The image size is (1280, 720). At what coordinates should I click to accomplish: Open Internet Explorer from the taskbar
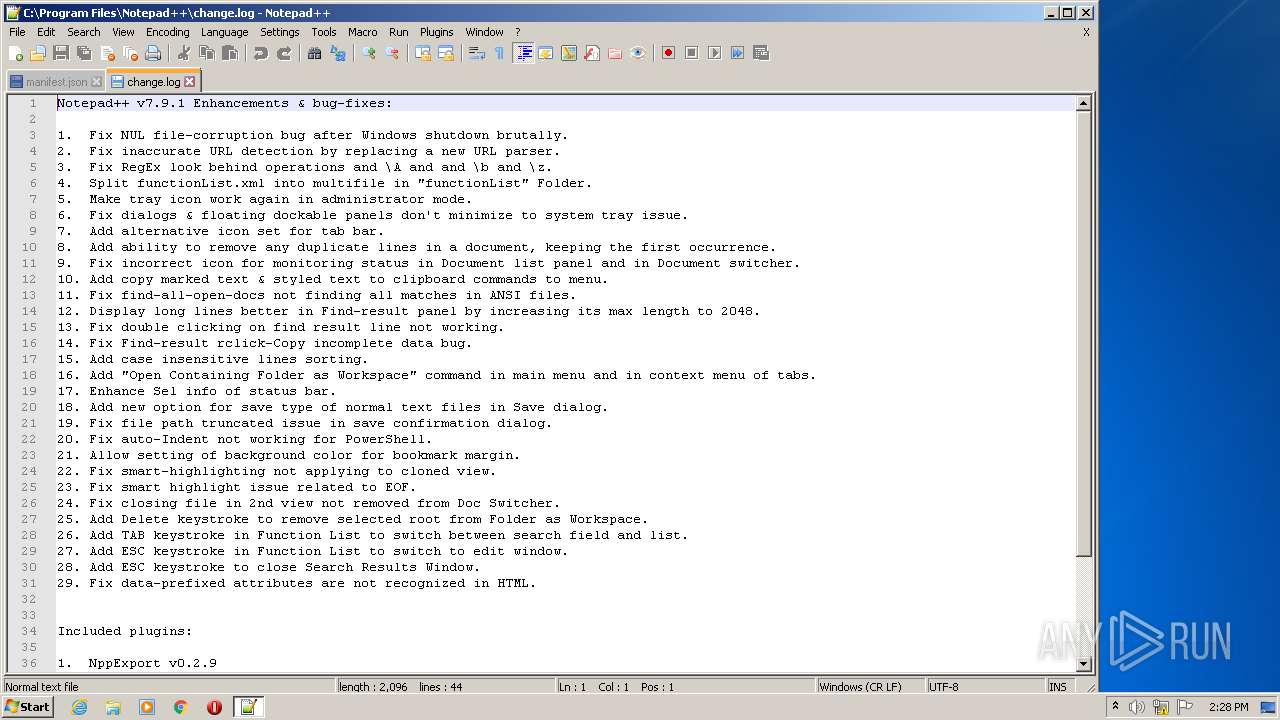[79, 707]
